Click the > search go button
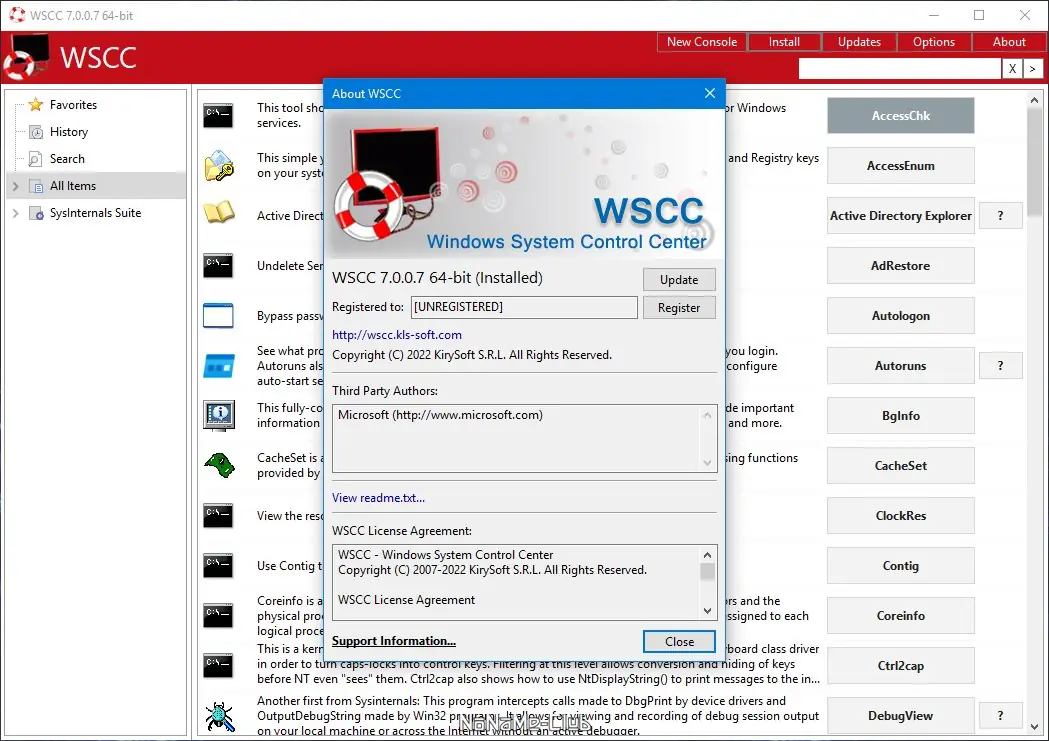Viewport: 1049px width, 741px height. (x=1033, y=68)
